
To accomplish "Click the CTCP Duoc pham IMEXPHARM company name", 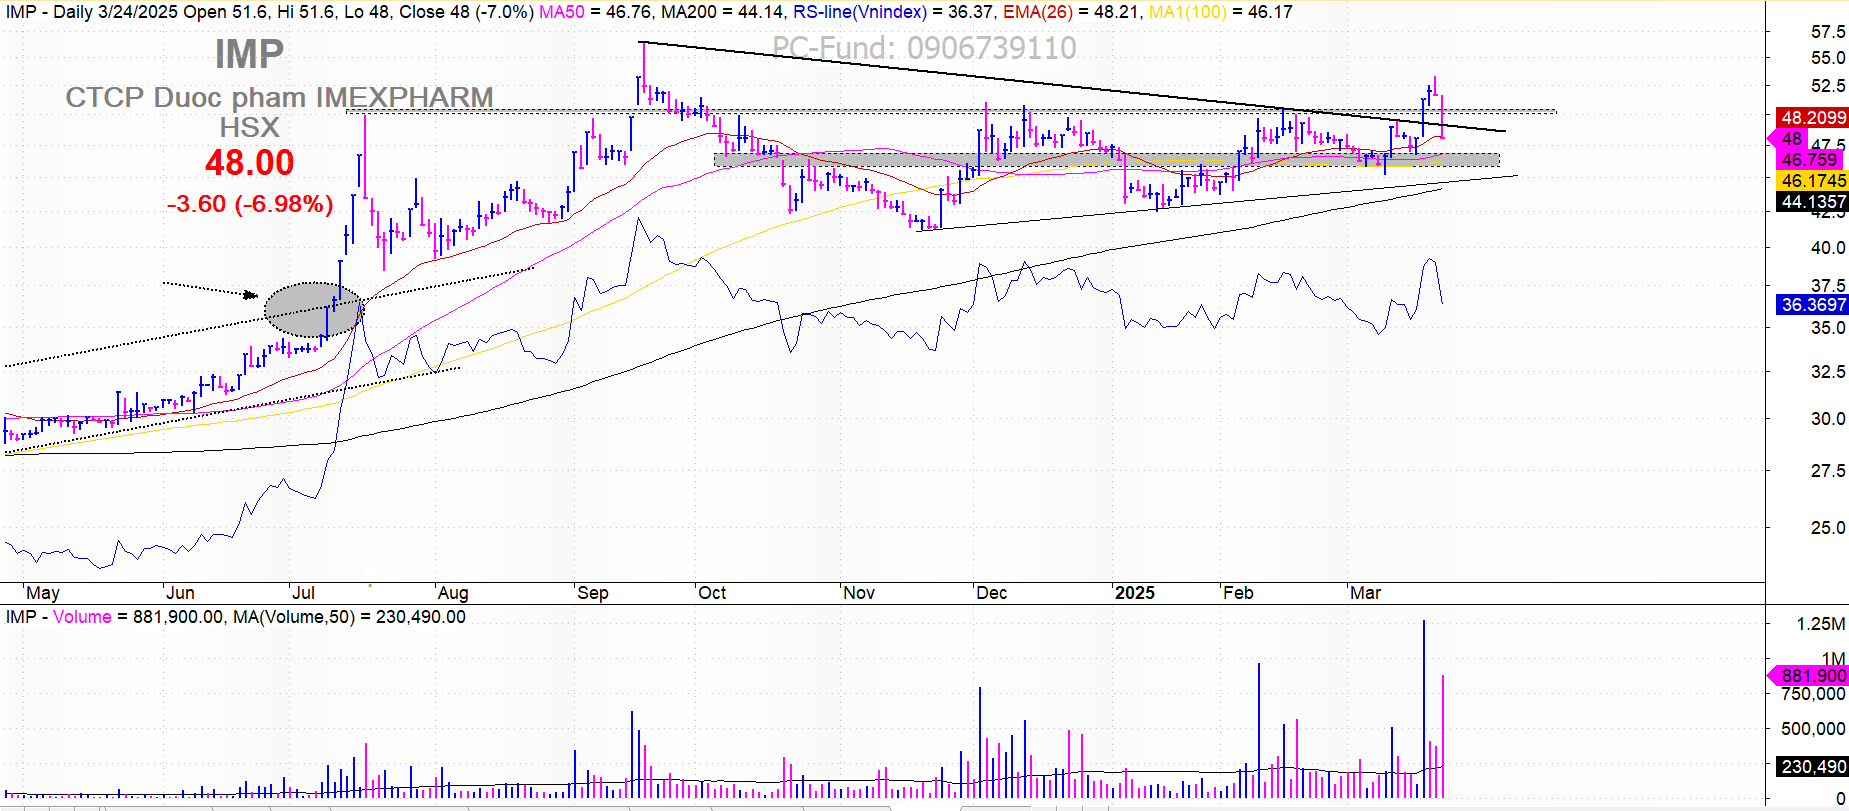I will click(x=279, y=97).
